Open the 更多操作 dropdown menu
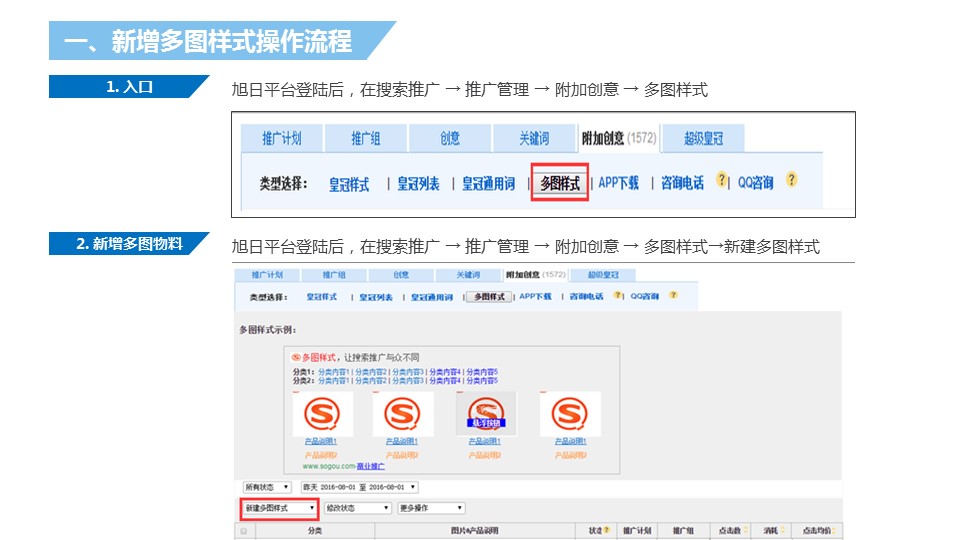 coord(431,508)
